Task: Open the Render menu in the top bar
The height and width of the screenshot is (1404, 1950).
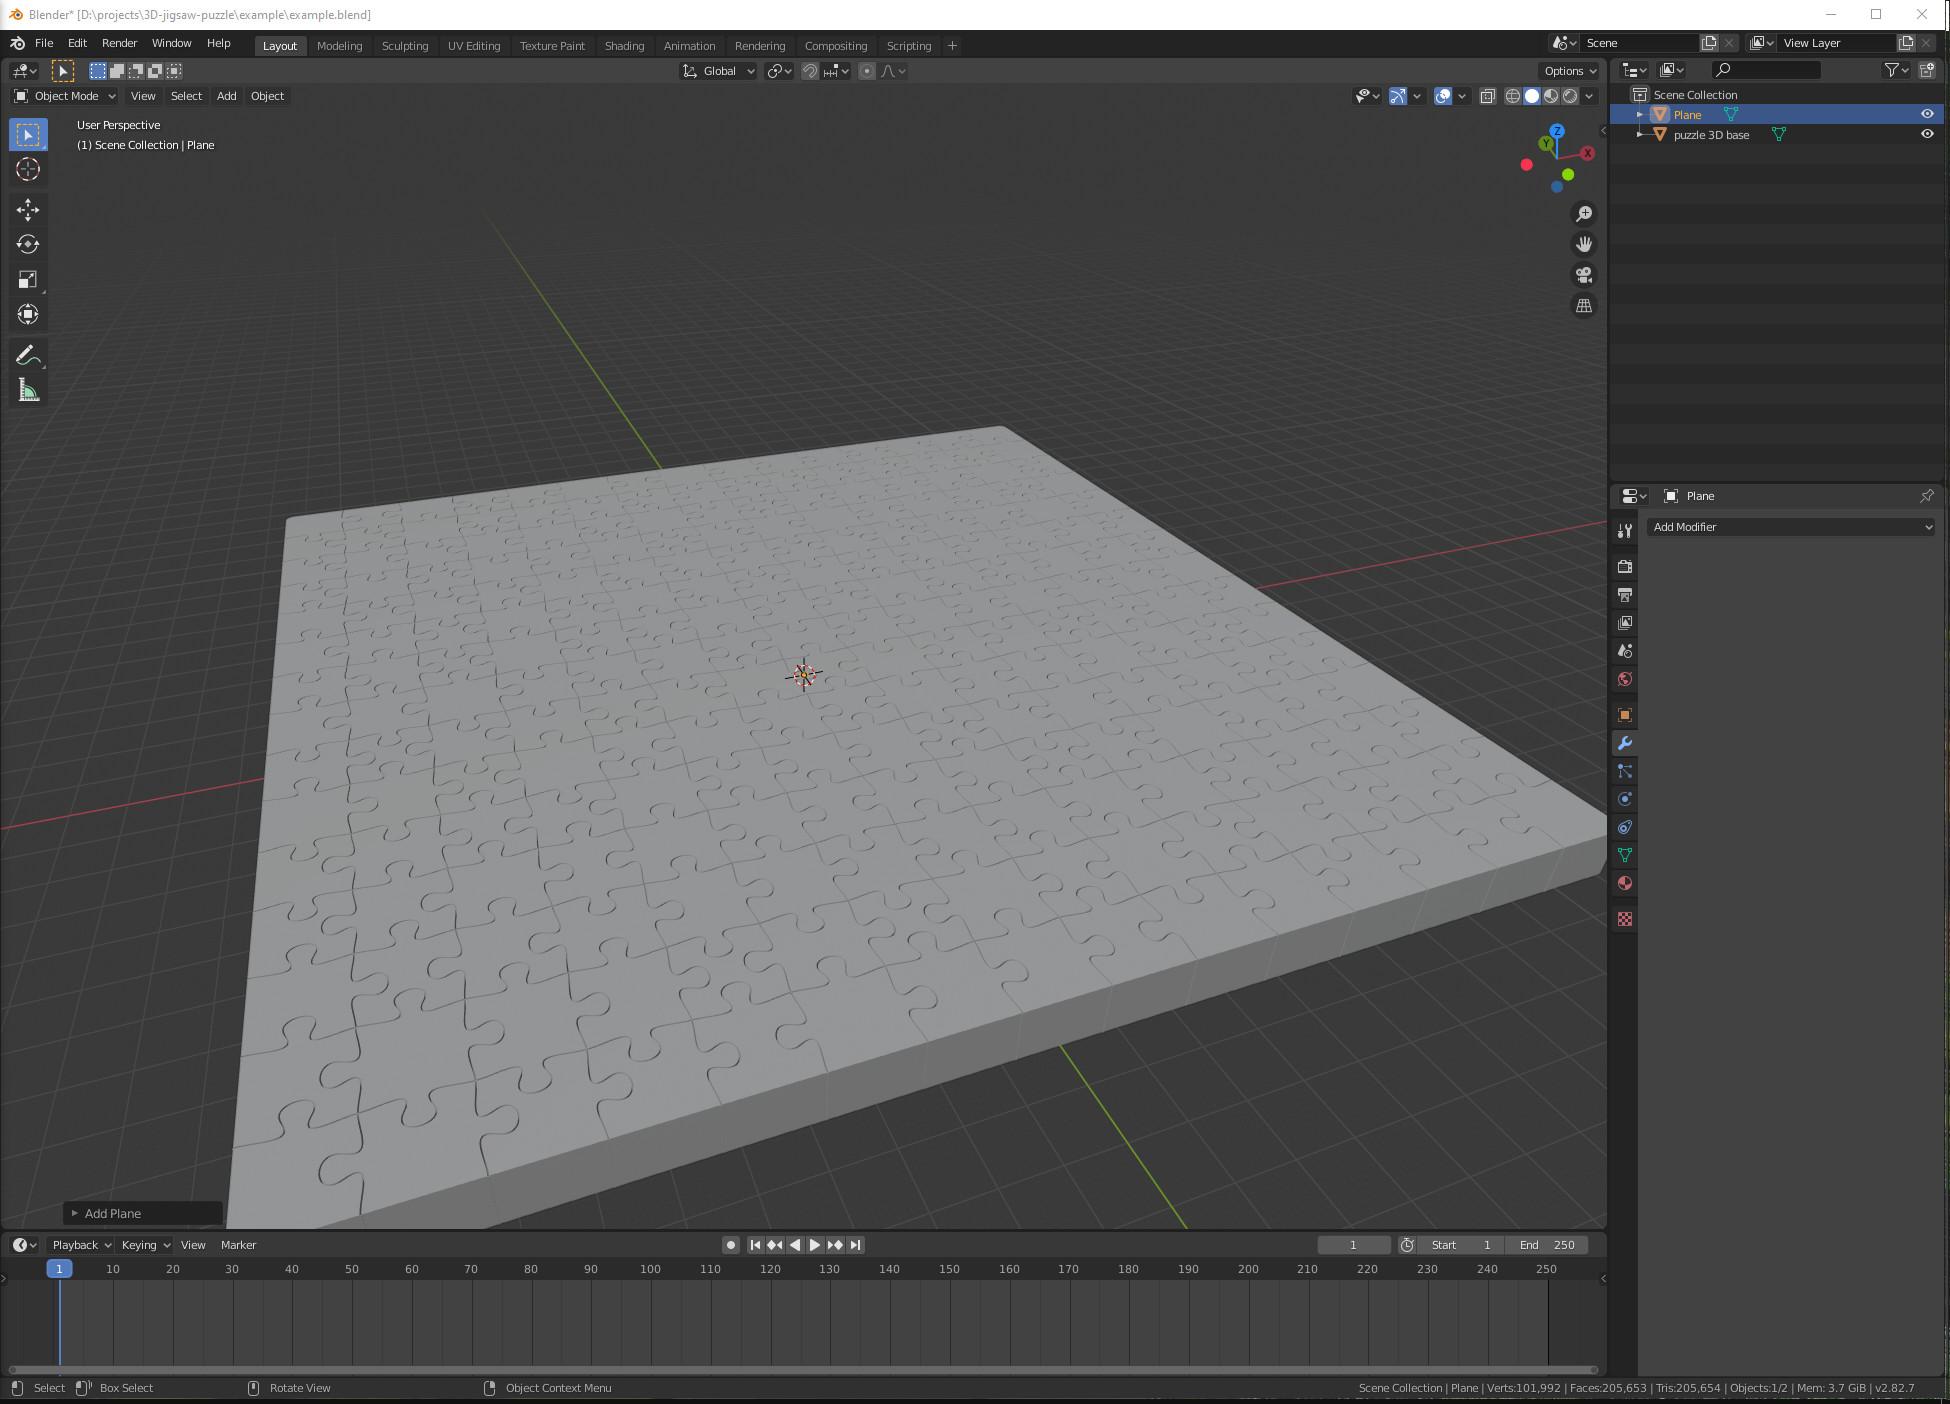Action: tap(119, 43)
